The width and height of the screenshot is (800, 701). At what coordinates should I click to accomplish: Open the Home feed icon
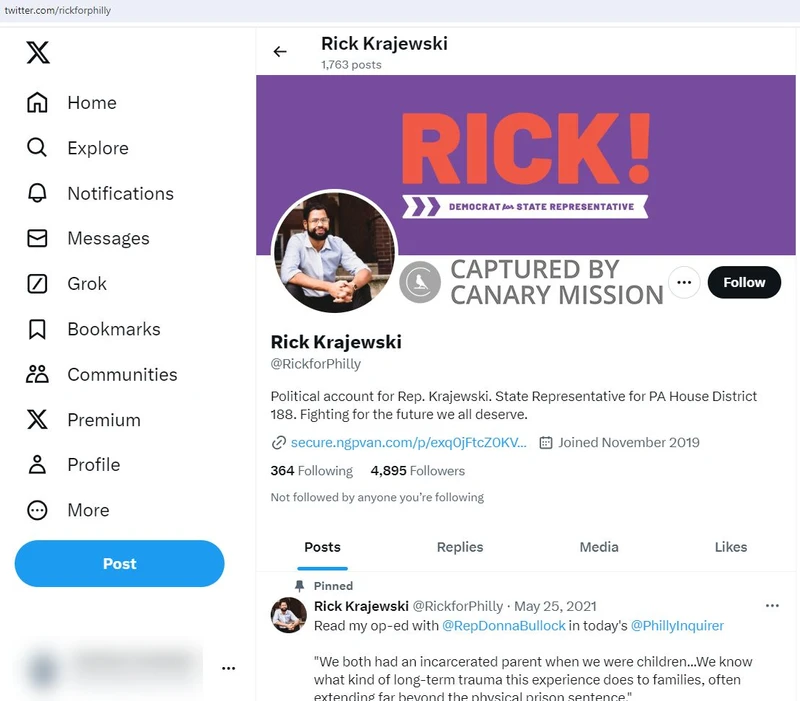(x=37, y=102)
